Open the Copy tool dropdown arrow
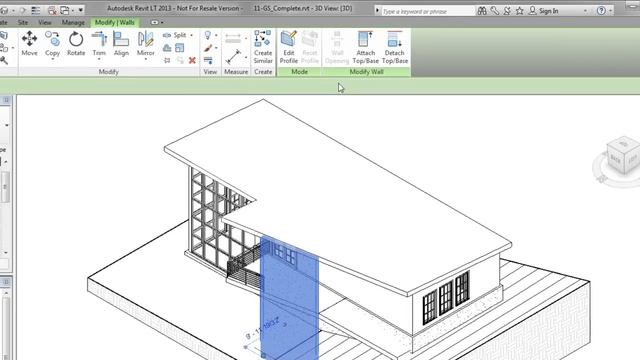640x360 pixels. pyautogui.click(x=52, y=60)
